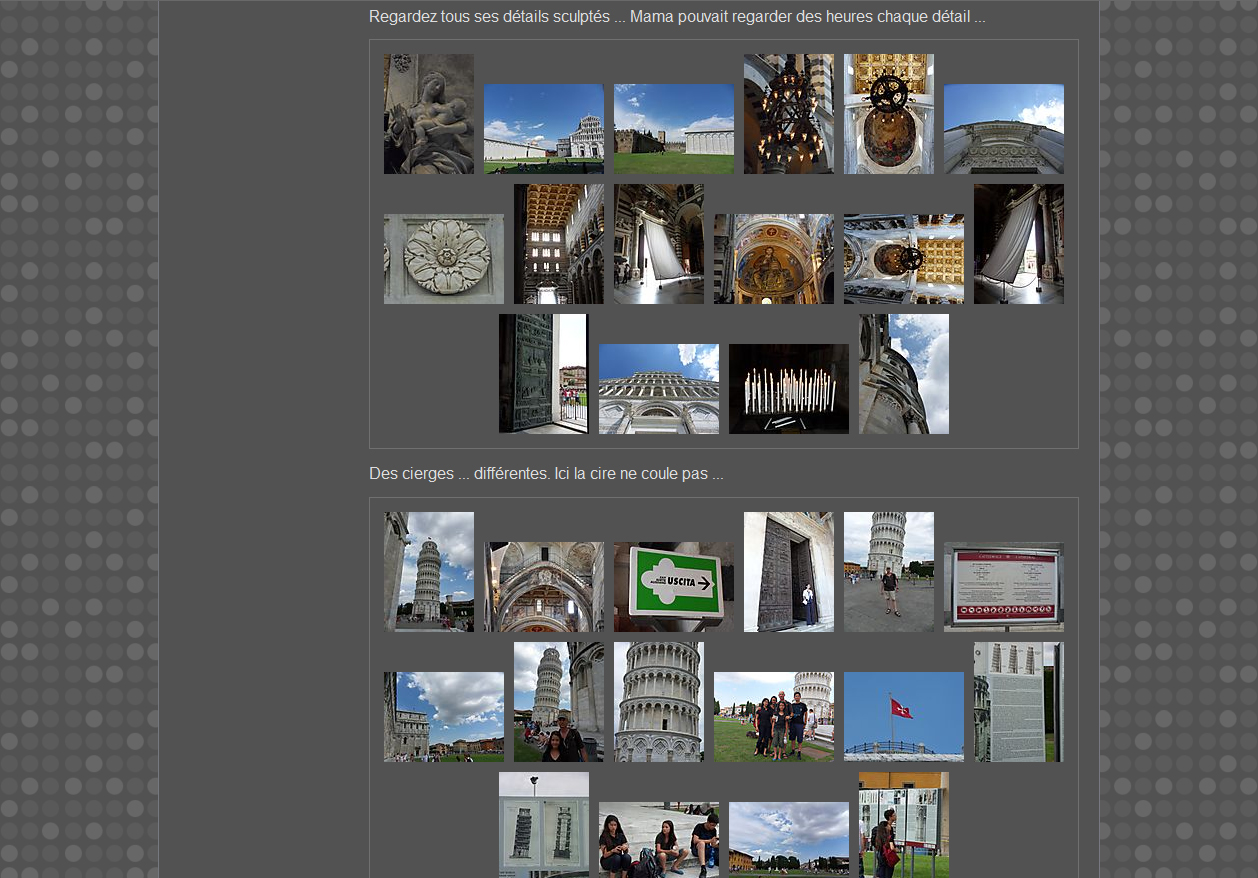Screen dimensions: 1258x878
Task: Open the golden apse mosaic thumbnail
Action: coord(773,258)
